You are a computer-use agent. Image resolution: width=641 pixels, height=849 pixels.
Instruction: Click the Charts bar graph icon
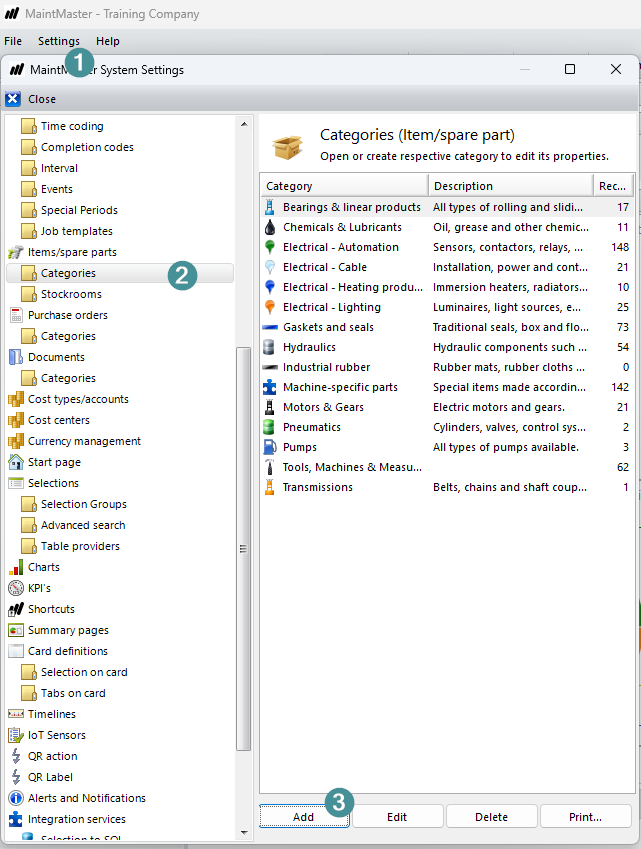16,567
